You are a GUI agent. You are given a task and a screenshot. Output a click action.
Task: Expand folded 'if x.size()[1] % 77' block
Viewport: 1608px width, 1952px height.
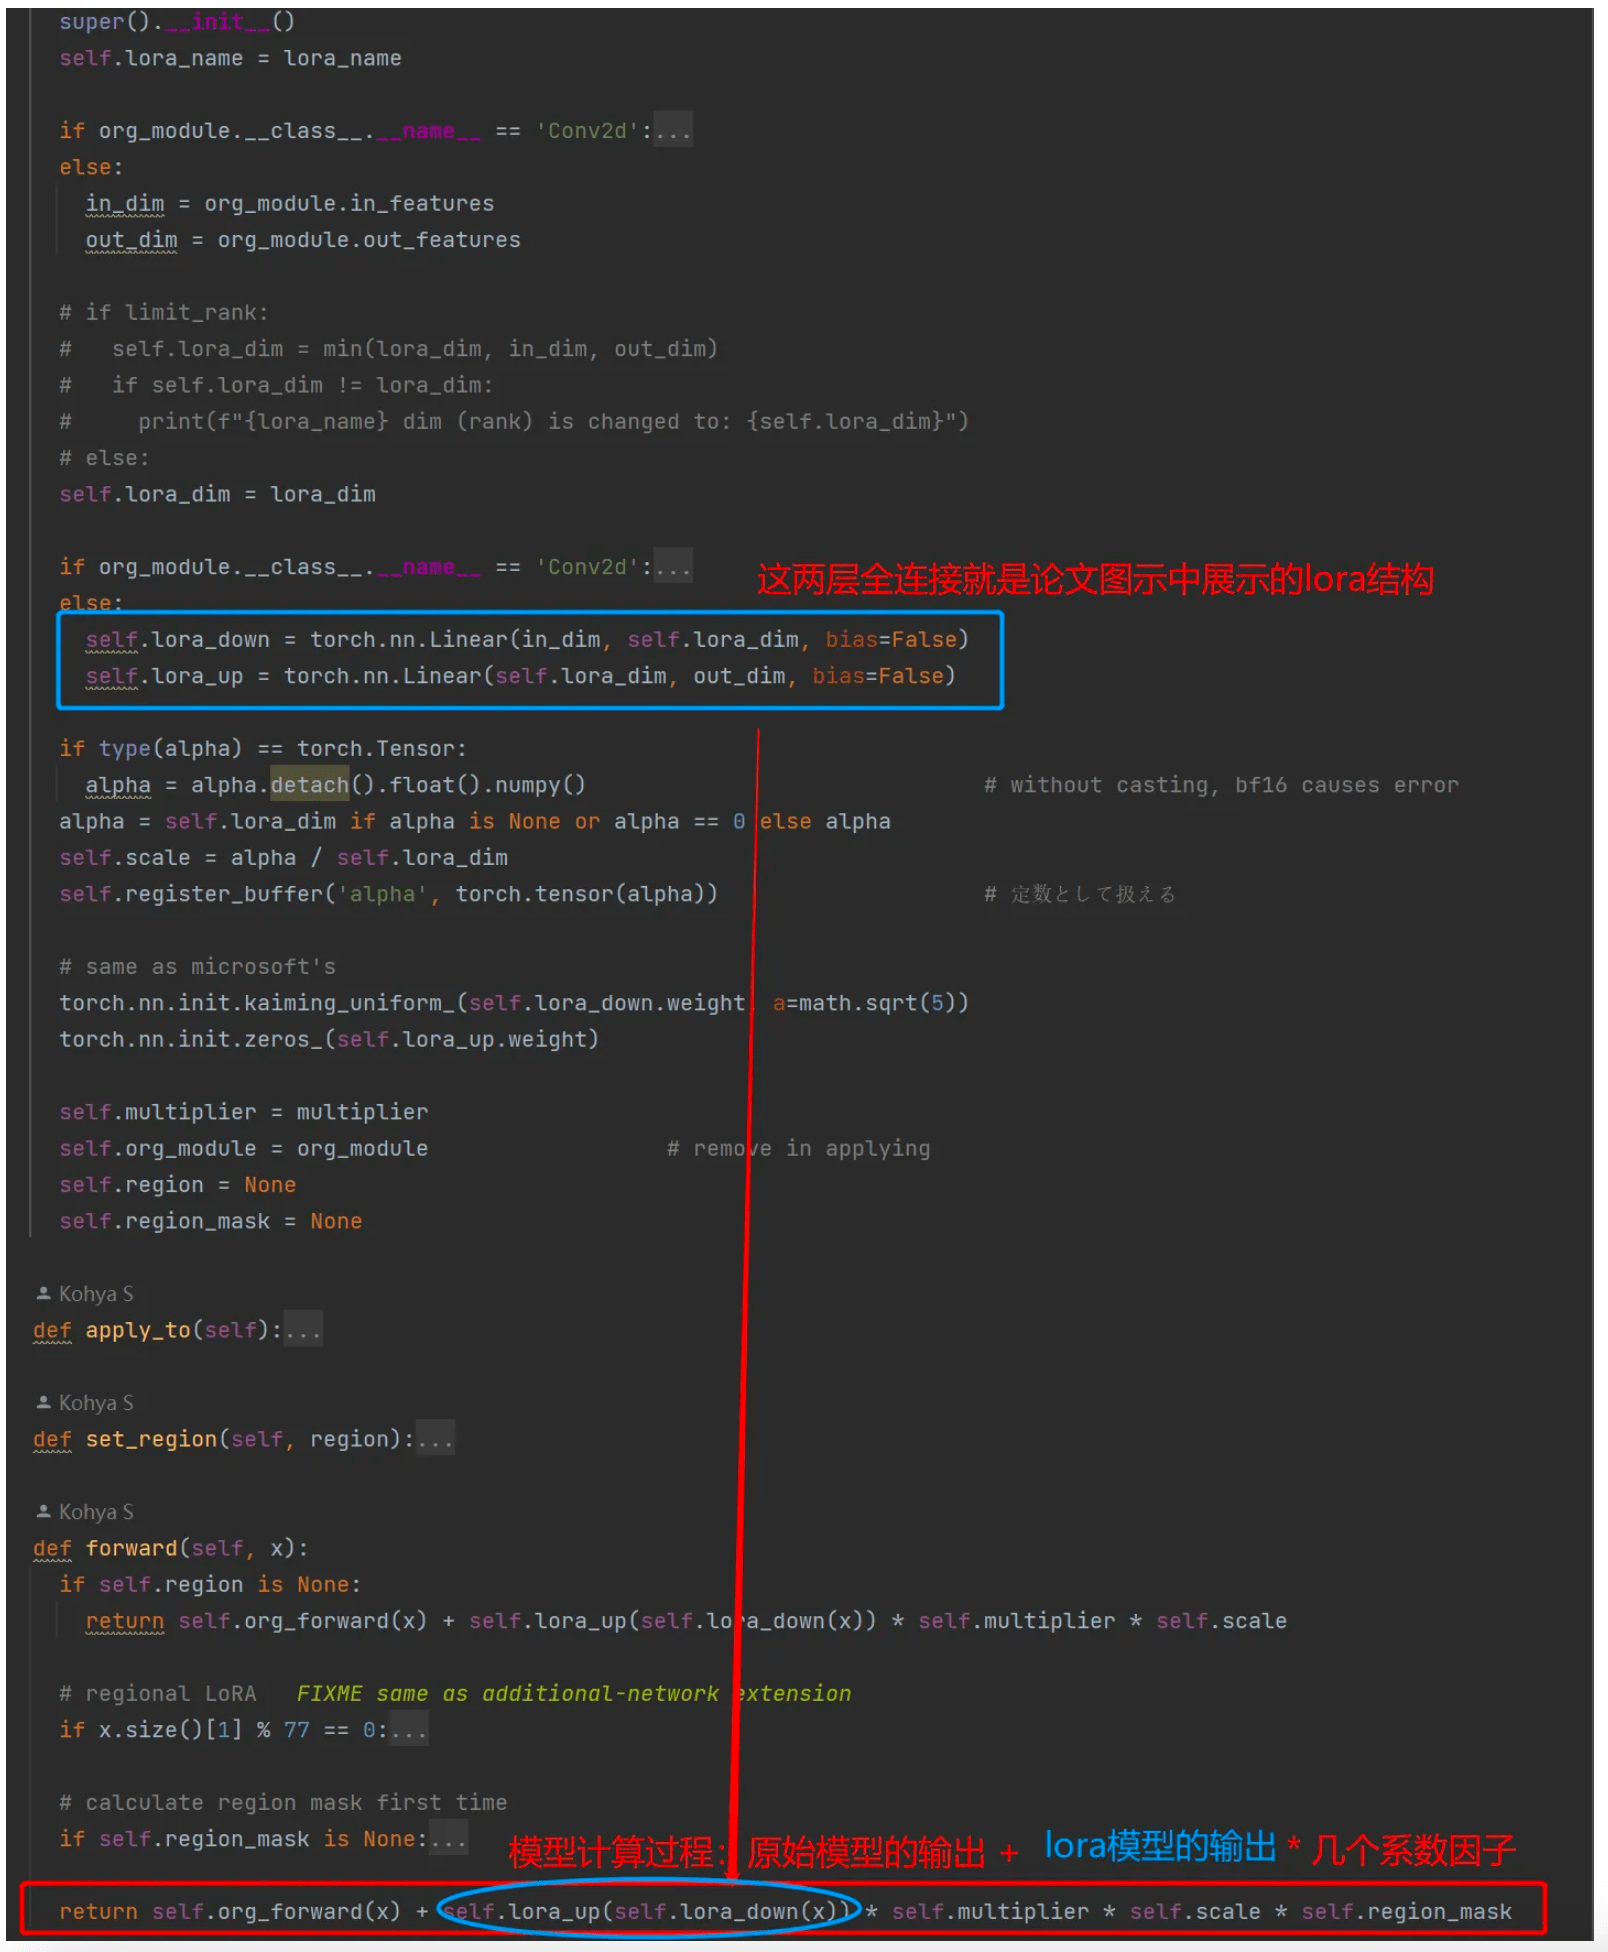click(x=409, y=1730)
